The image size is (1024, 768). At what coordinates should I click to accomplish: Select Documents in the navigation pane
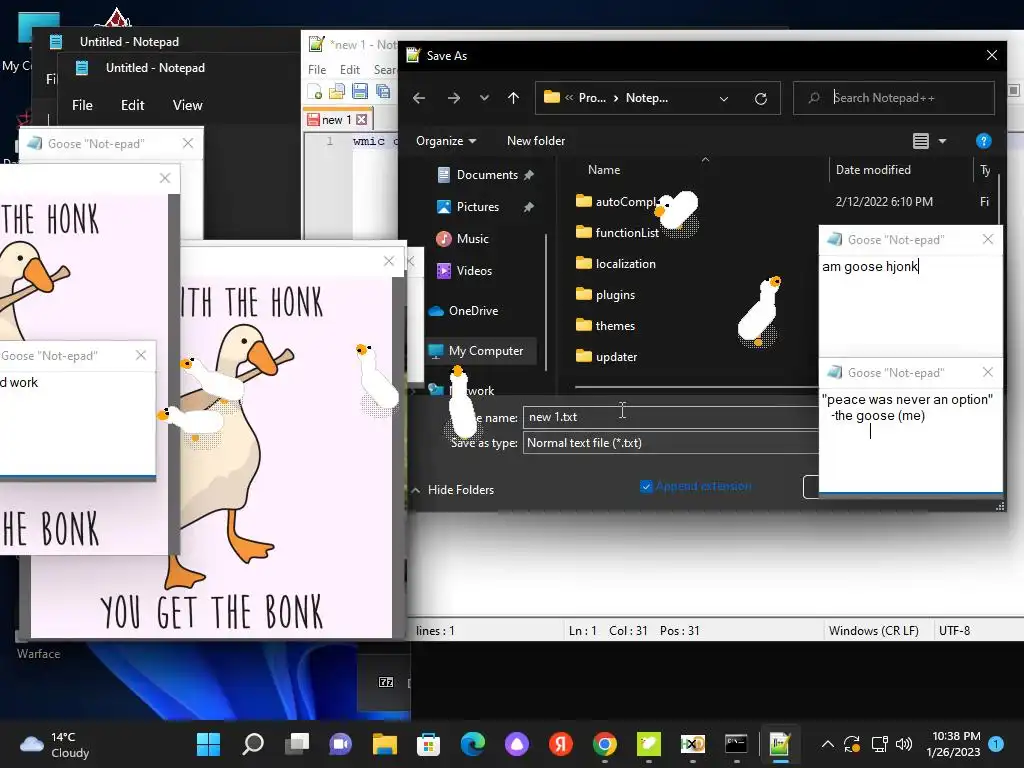[x=486, y=175]
